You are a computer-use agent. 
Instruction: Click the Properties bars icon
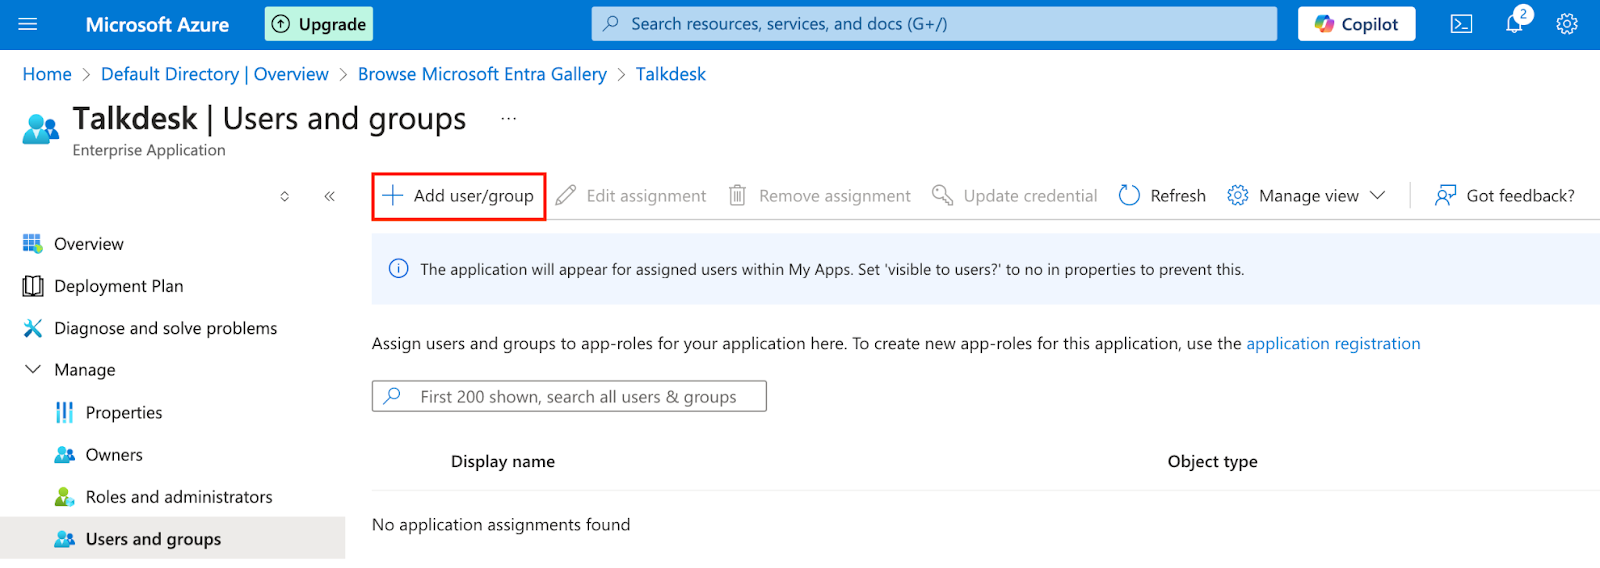click(65, 412)
